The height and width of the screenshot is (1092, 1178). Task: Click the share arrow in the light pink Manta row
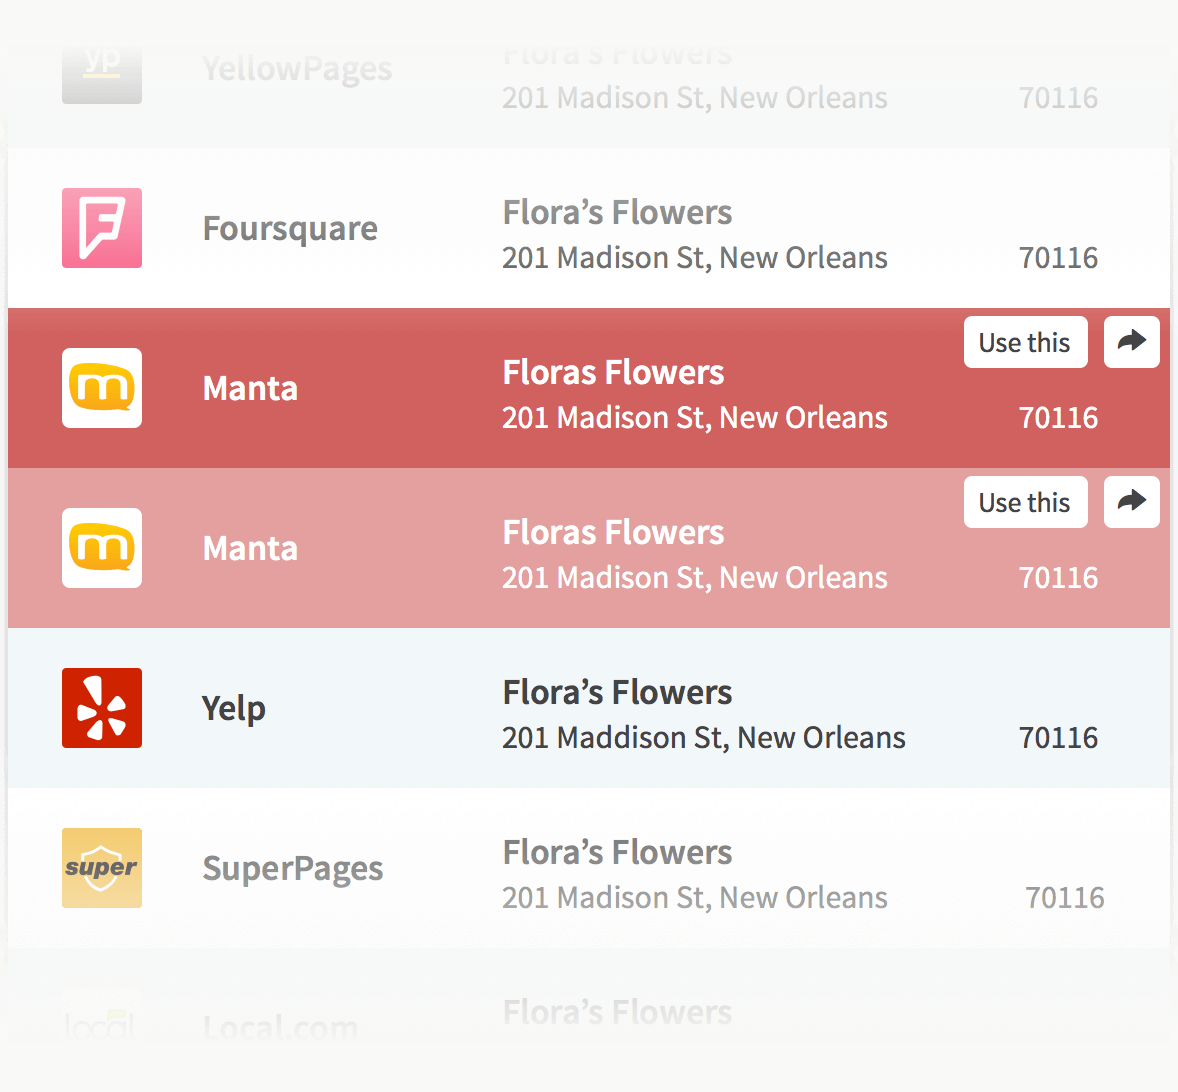1131,502
